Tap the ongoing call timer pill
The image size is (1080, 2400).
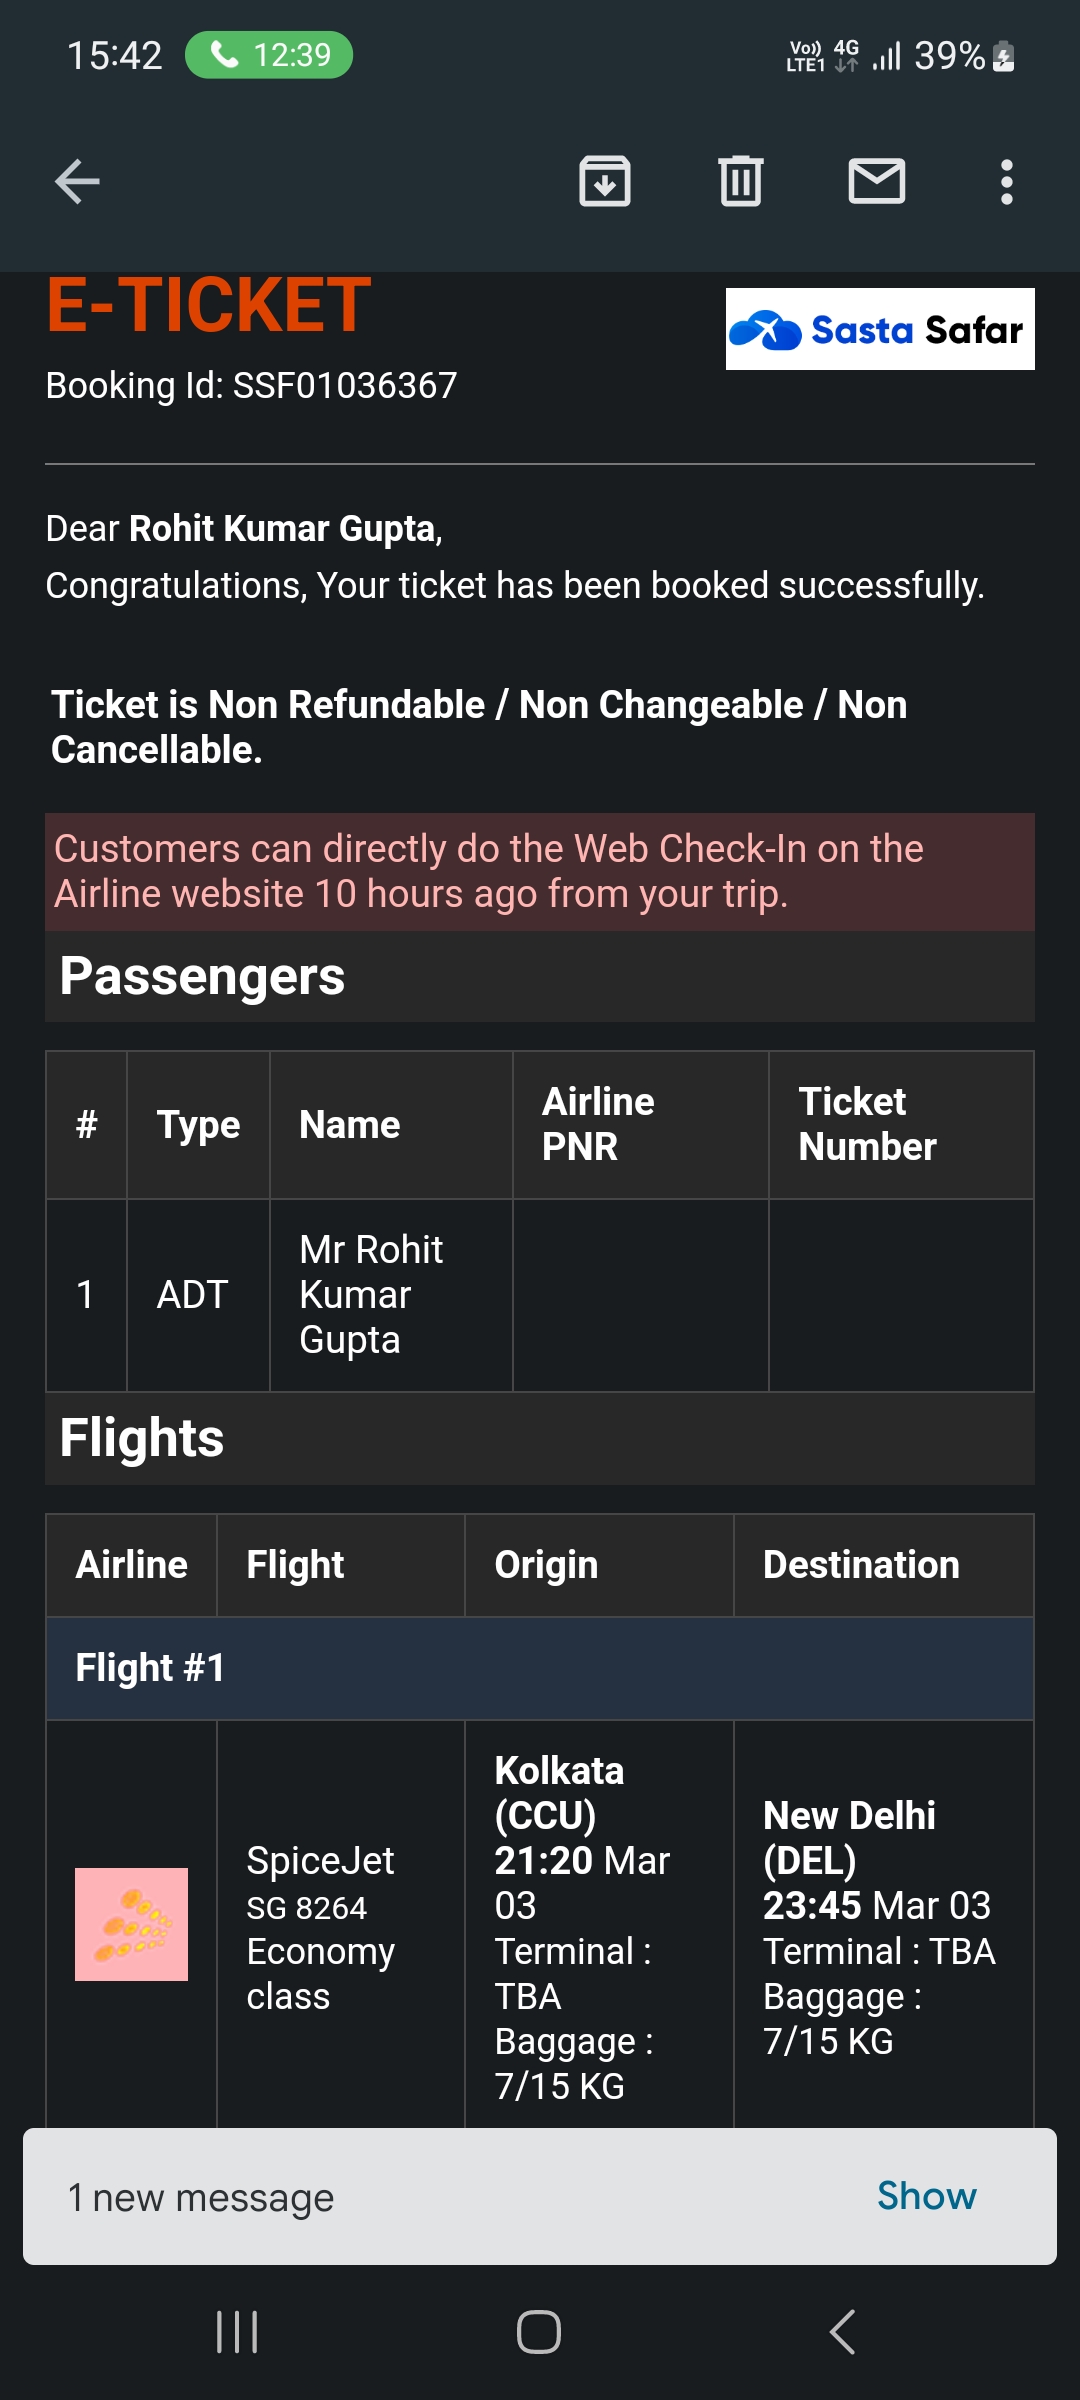(269, 55)
